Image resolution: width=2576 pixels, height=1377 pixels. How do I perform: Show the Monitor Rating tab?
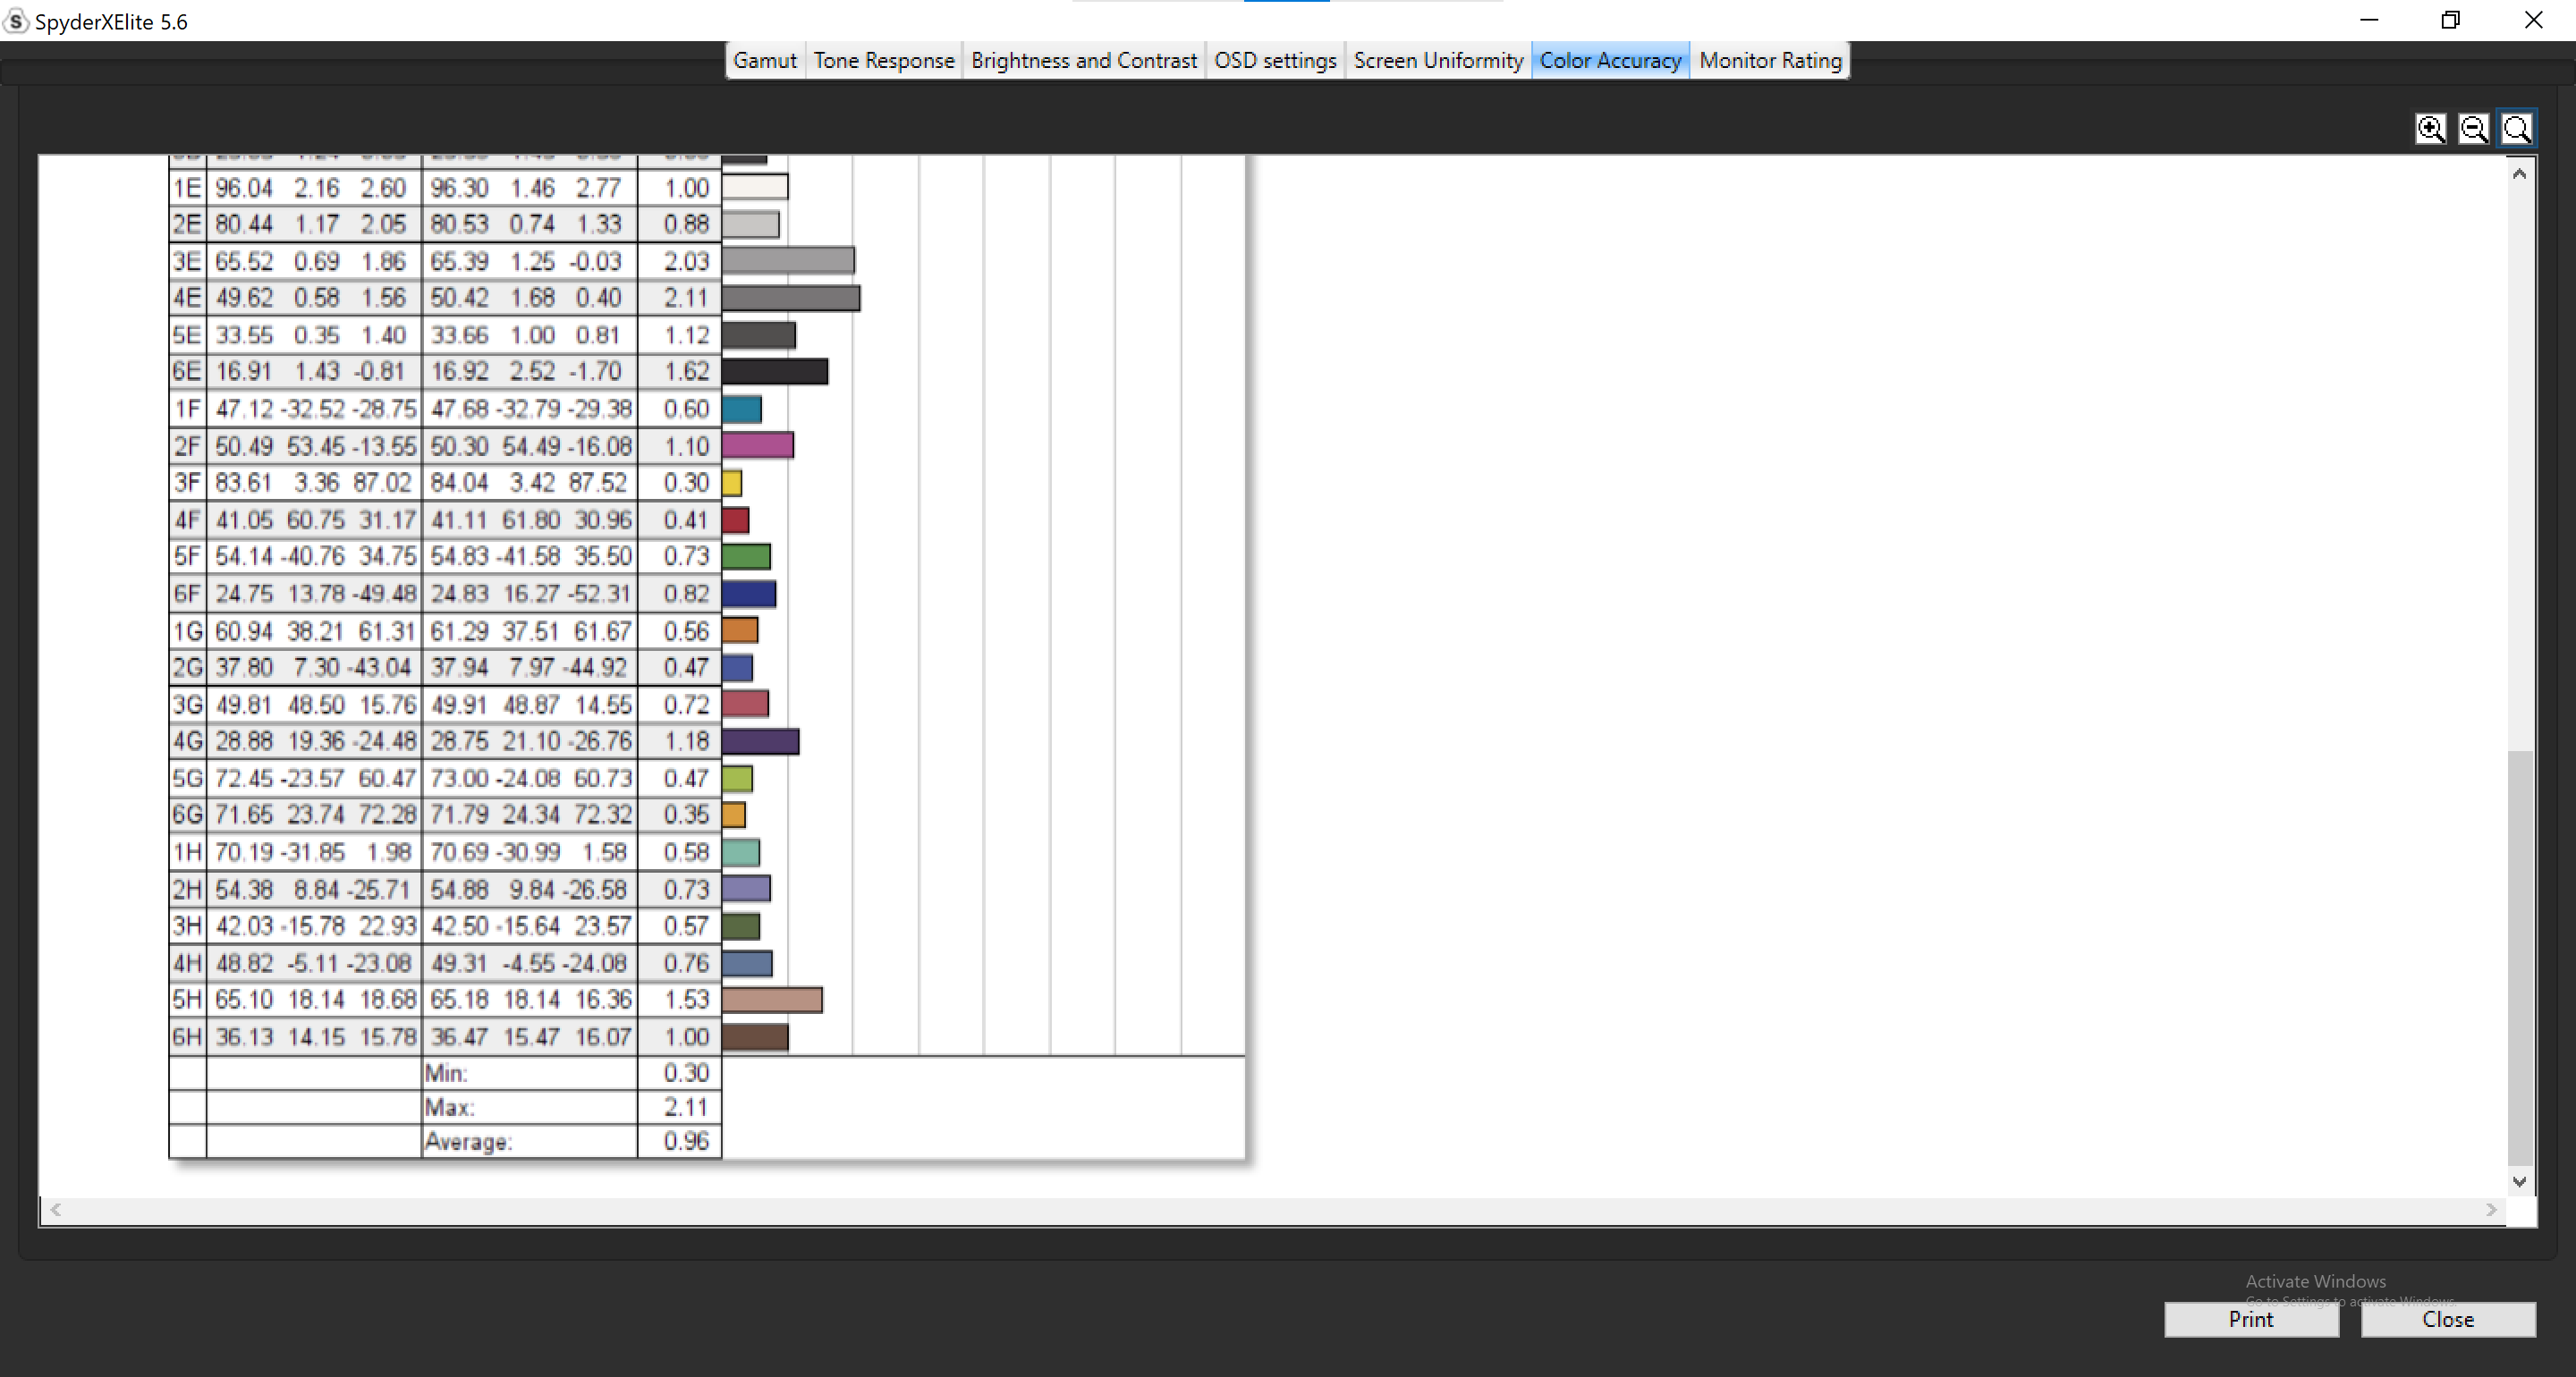1769,60
